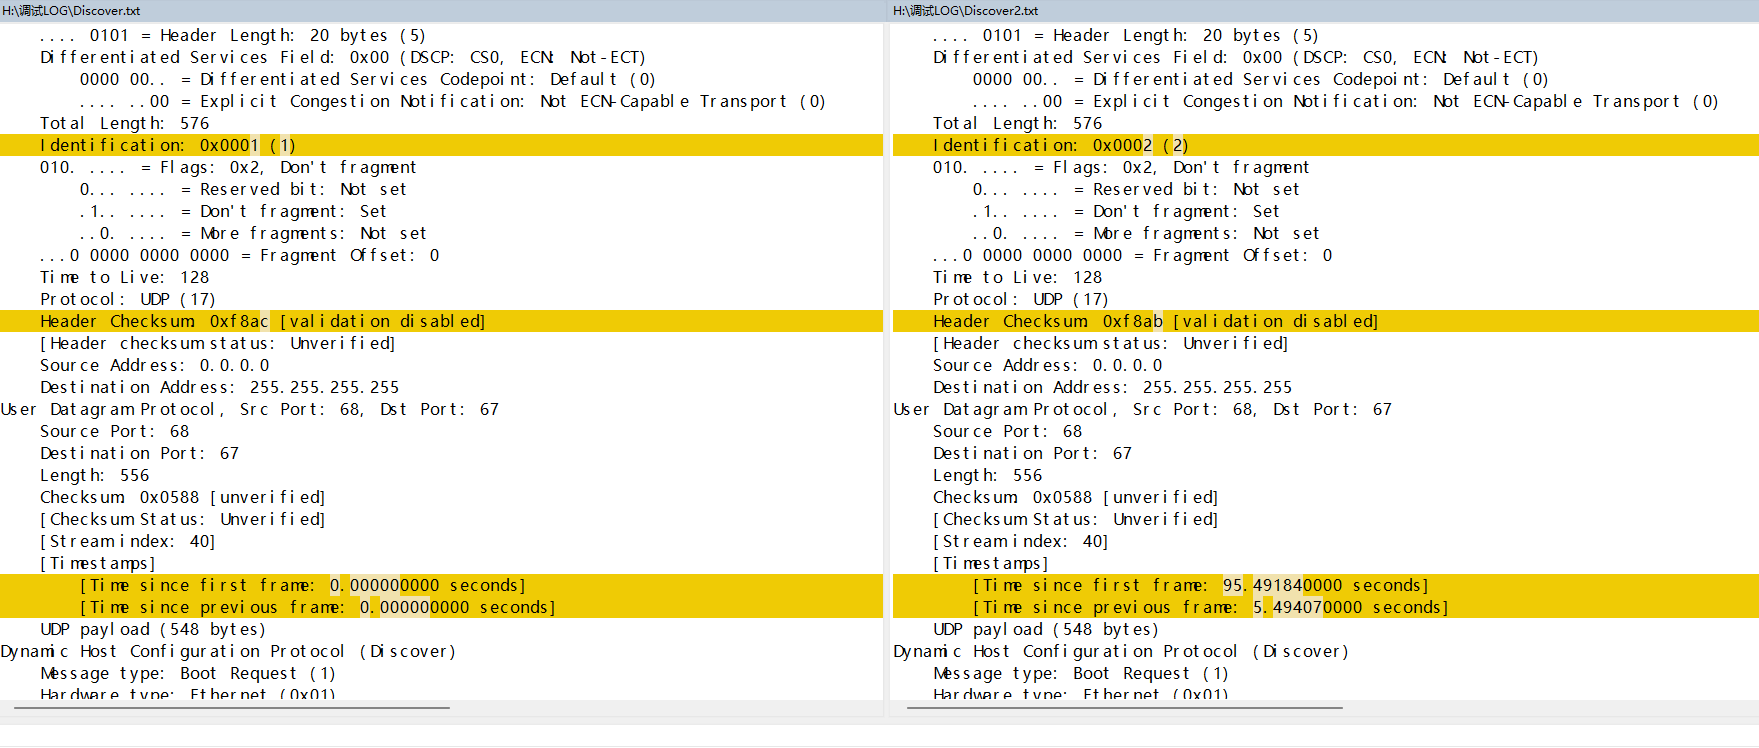Image resolution: width=1759 pixels, height=748 pixels.
Task: Click right pane Differentiated Services Field line
Action: [1236, 57]
